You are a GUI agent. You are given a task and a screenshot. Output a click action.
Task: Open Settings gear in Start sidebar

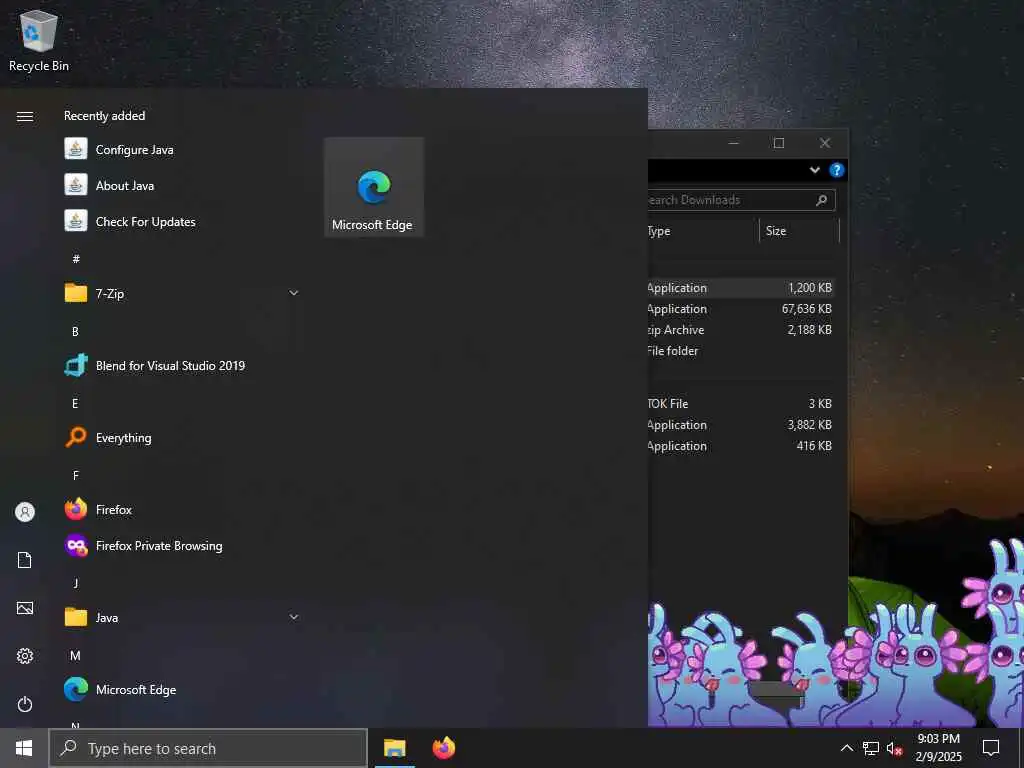(25, 656)
